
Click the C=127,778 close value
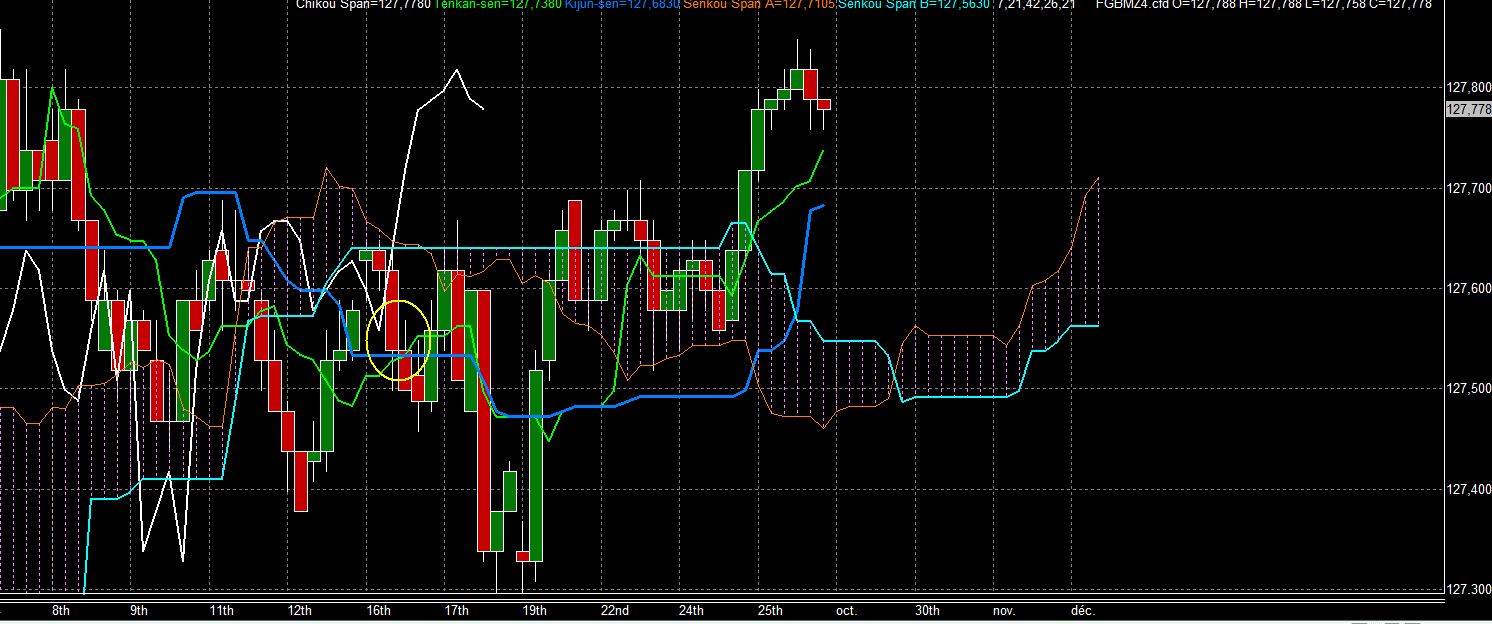pos(1400,4)
